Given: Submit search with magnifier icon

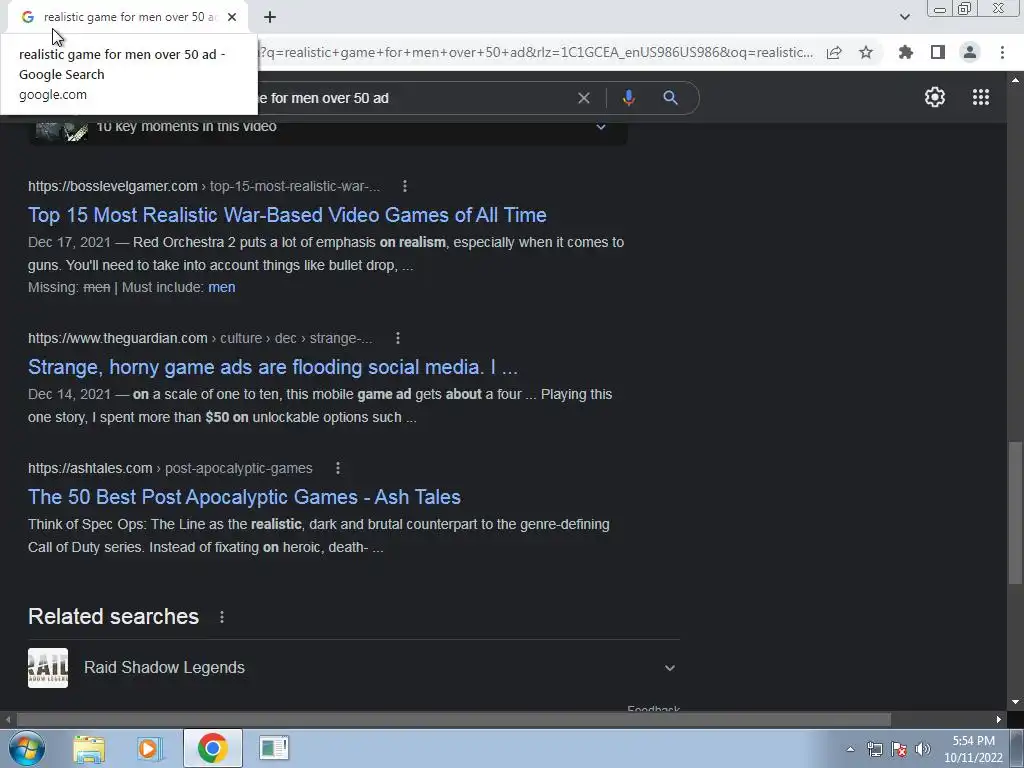Looking at the screenshot, I should [671, 98].
